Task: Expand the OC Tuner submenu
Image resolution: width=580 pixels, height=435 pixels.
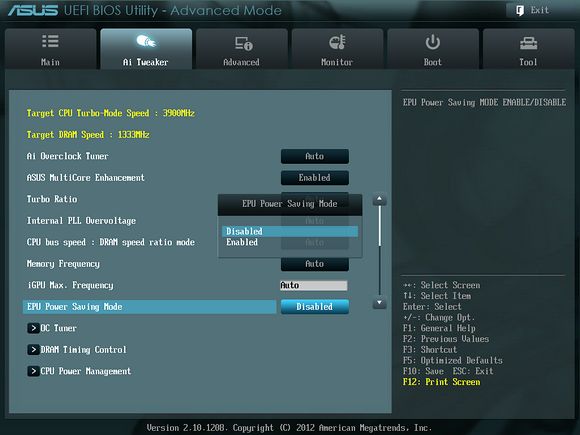Action: [52, 328]
